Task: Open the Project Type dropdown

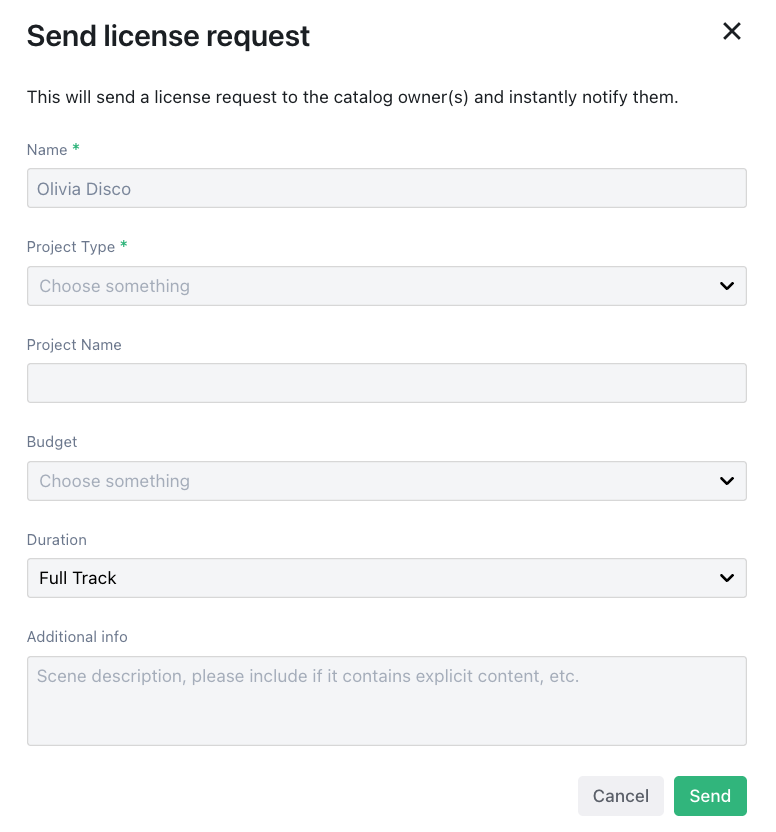Action: [x=386, y=286]
